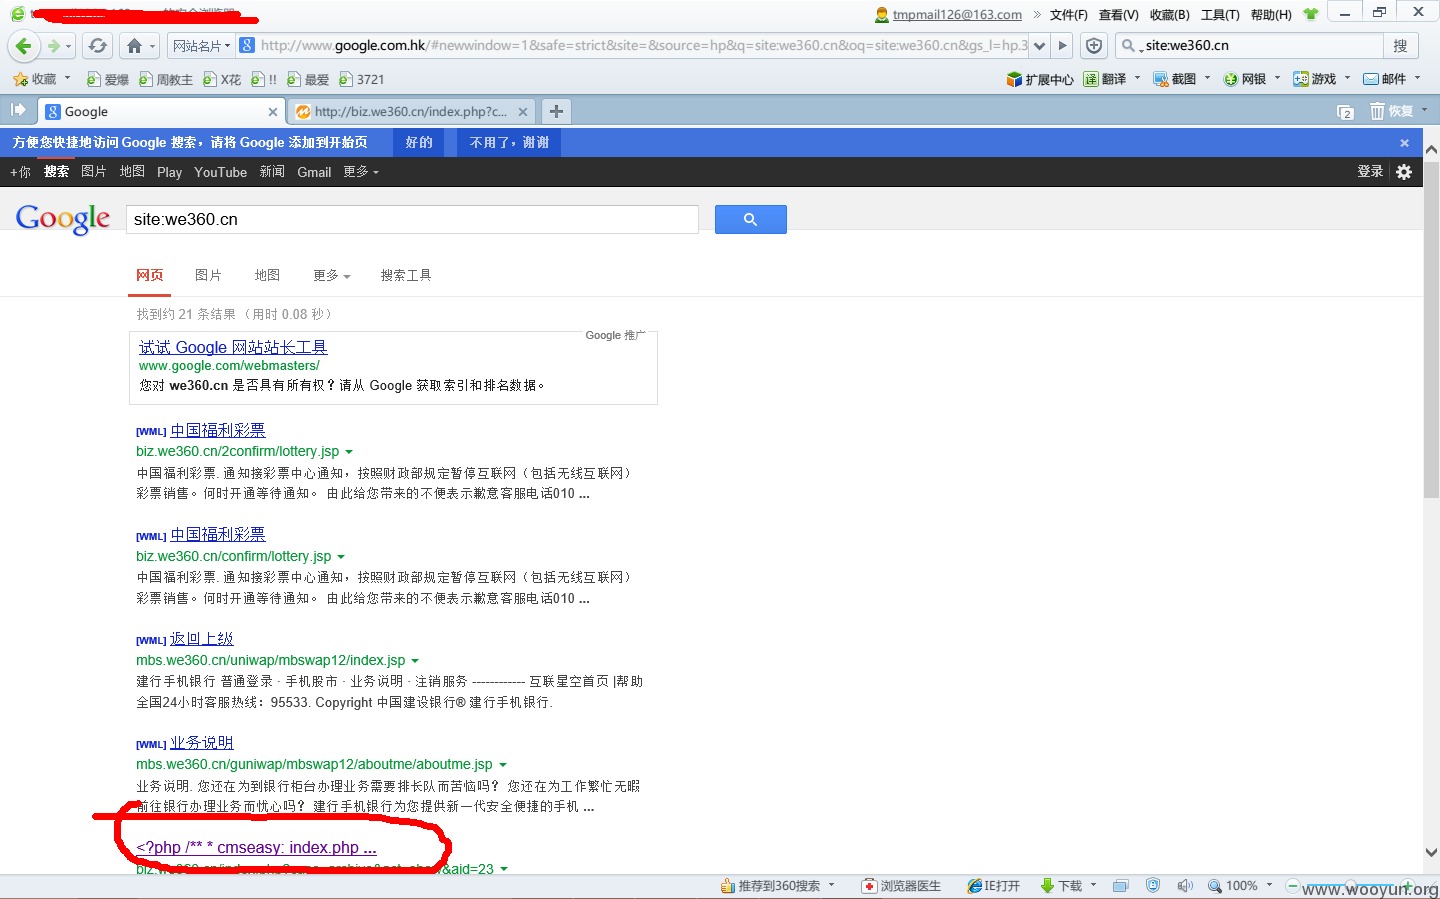The image size is (1440, 899).
Task: Click the page vertical scrollbar thumb
Action: (x=1431, y=329)
